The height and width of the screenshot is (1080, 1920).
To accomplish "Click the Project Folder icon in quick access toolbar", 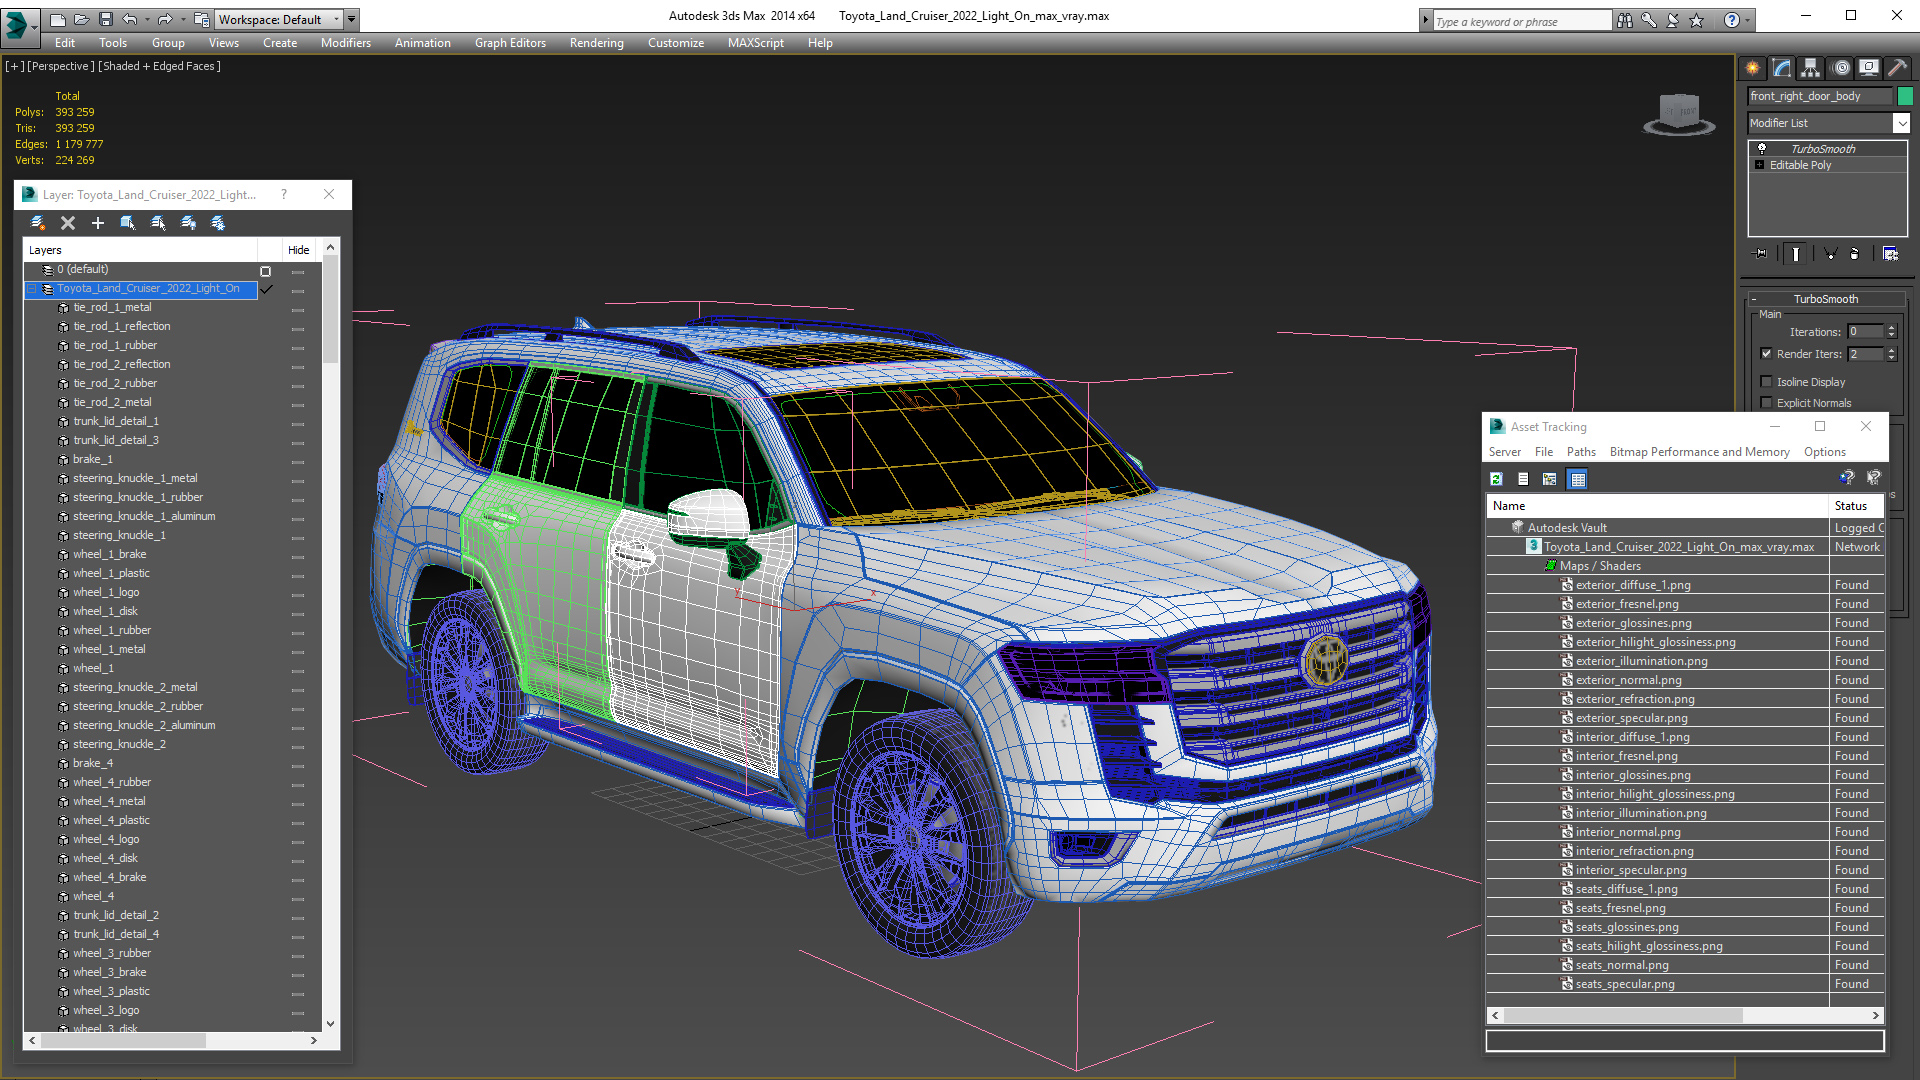I will (x=201, y=19).
